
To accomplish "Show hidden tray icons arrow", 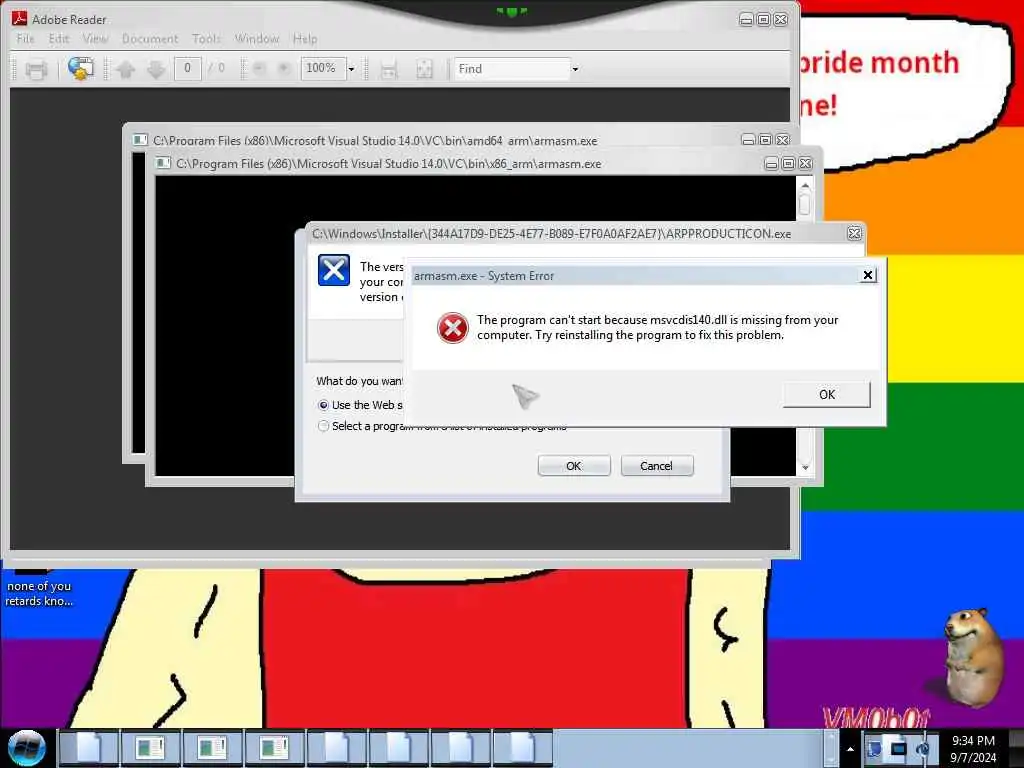I will coord(850,749).
